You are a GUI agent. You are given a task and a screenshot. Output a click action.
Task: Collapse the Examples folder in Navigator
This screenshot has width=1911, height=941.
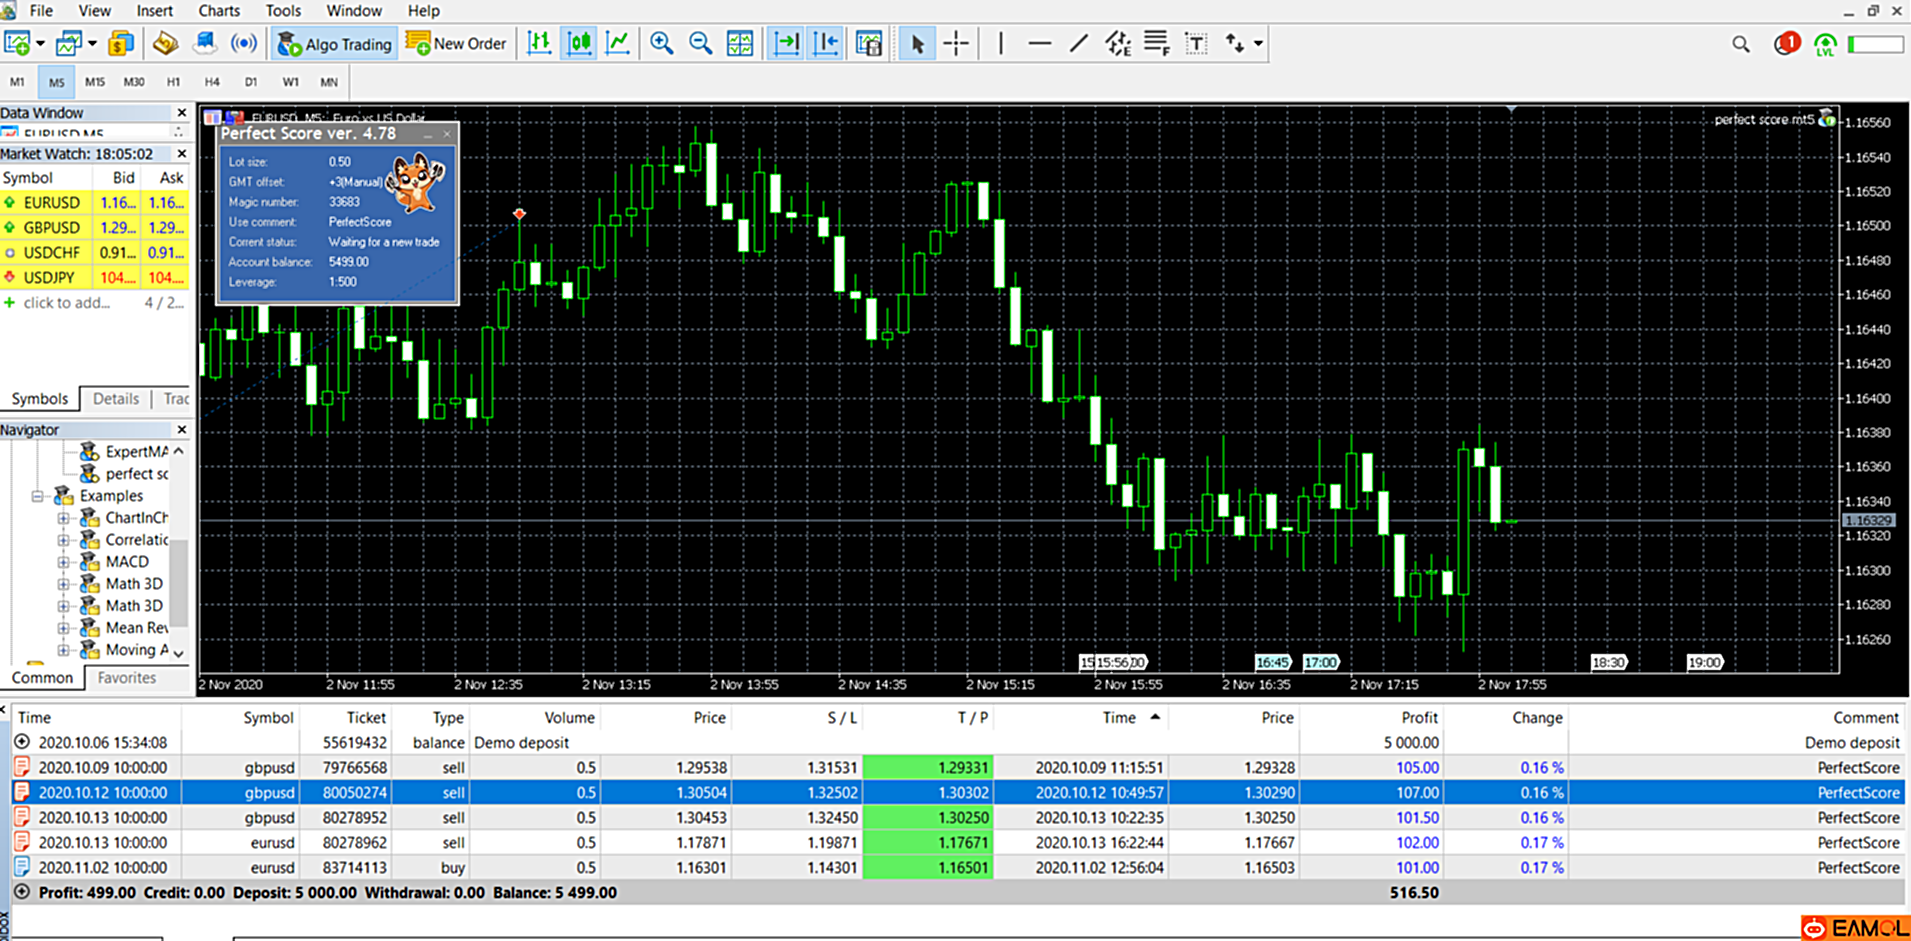[x=38, y=496]
